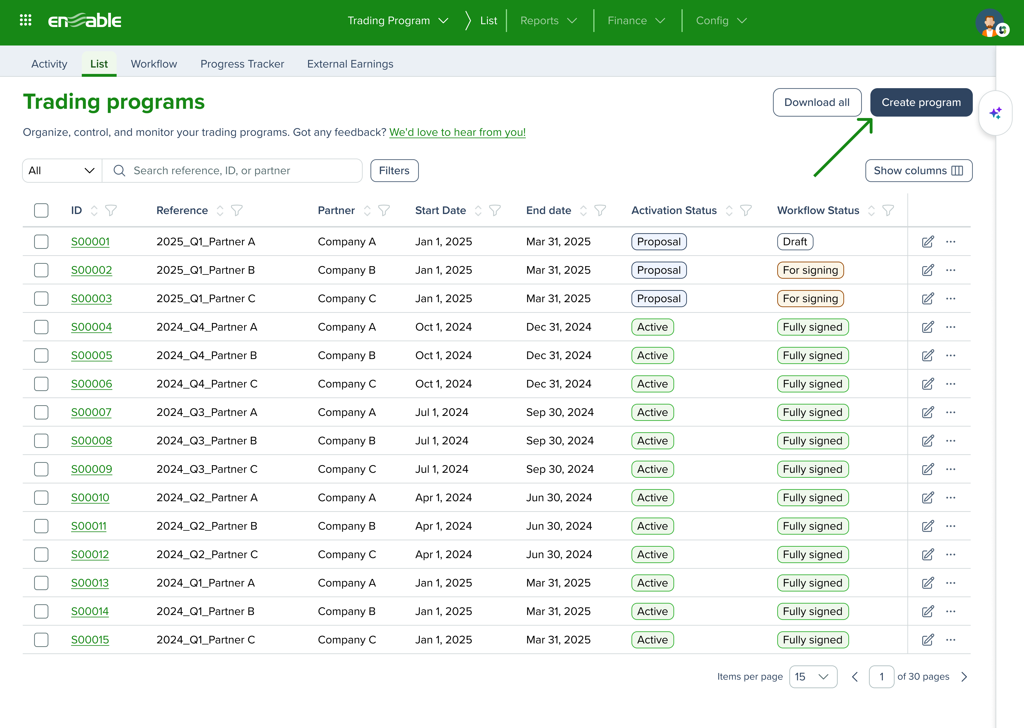Go to next page arrow
Viewport: 1024px width, 728px height.
tap(964, 677)
